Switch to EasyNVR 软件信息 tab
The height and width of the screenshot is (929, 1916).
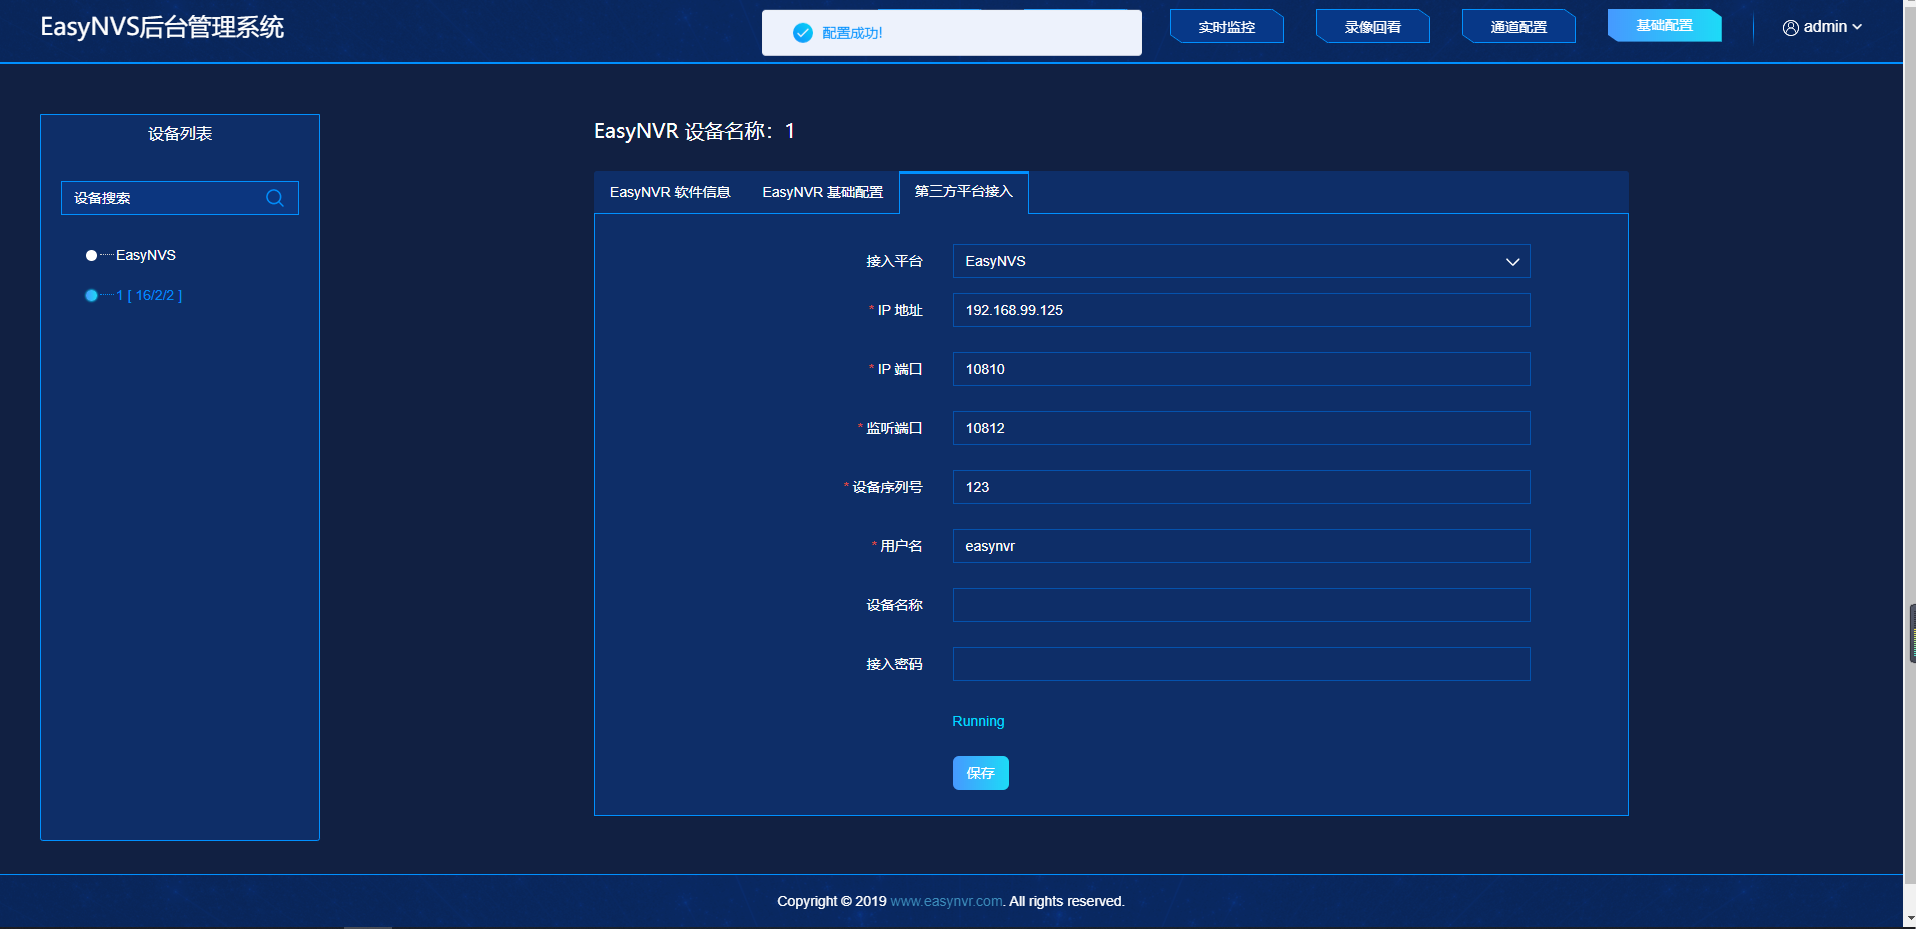click(670, 192)
